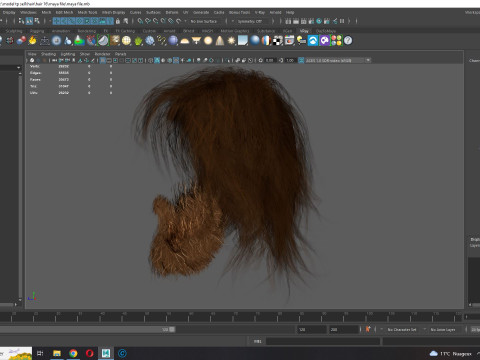Open the Curves menu
The image size is (480, 360).
click(x=135, y=12)
